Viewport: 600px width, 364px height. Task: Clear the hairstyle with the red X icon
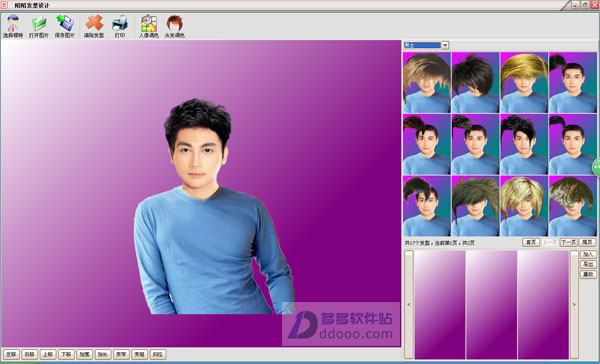94,26
